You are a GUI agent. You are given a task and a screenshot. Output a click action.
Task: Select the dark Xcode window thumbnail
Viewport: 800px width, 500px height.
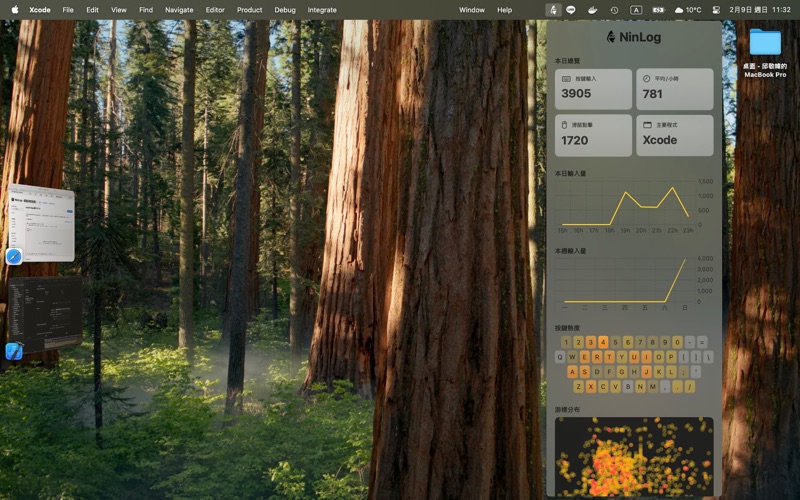[x=45, y=313]
